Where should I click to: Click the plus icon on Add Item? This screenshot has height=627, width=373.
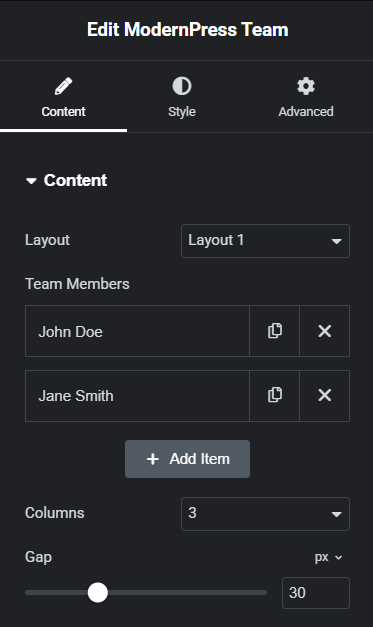(153, 459)
